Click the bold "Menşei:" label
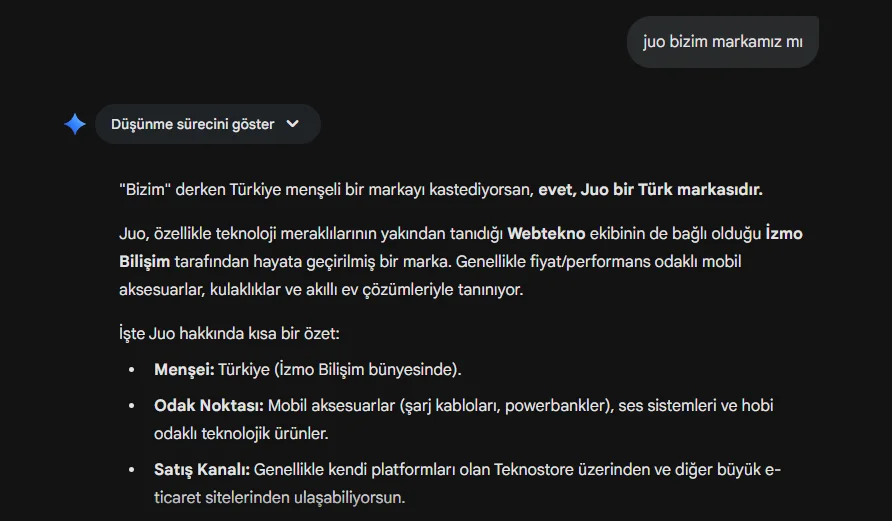Viewport: 892px width, 521px height. [x=184, y=369]
